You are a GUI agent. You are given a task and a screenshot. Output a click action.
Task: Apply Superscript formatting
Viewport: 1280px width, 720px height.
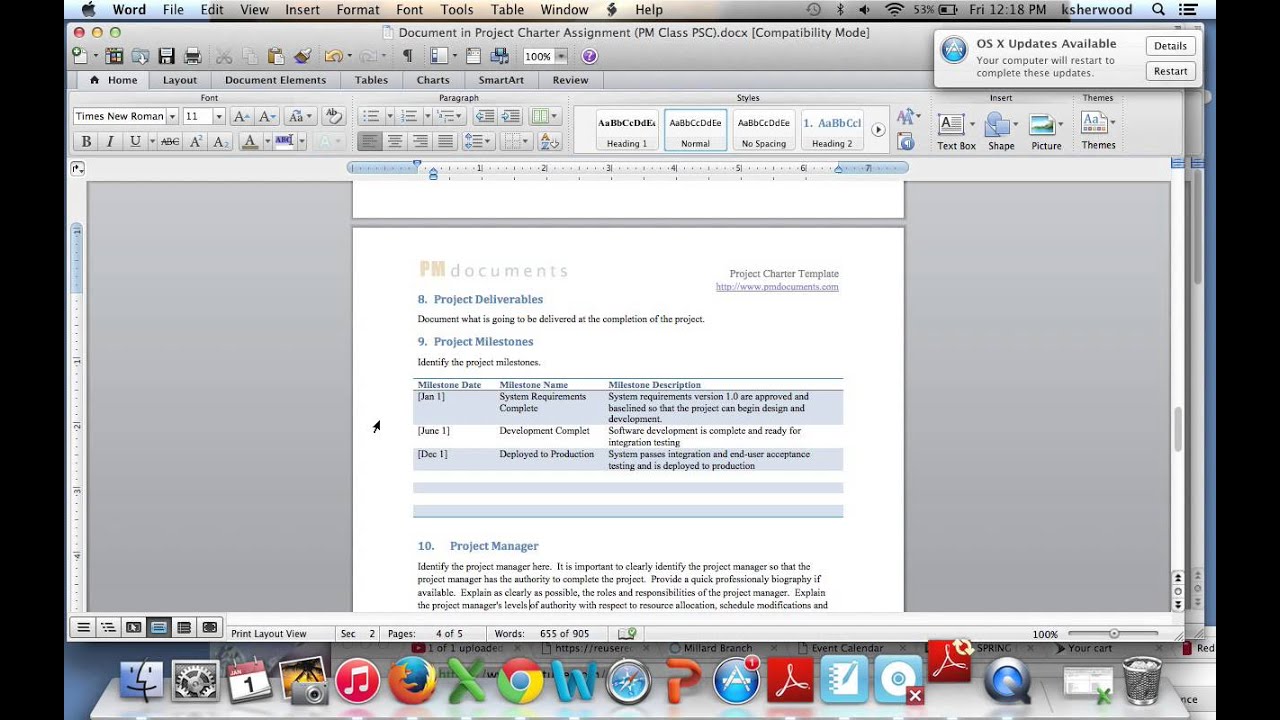point(196,142)
